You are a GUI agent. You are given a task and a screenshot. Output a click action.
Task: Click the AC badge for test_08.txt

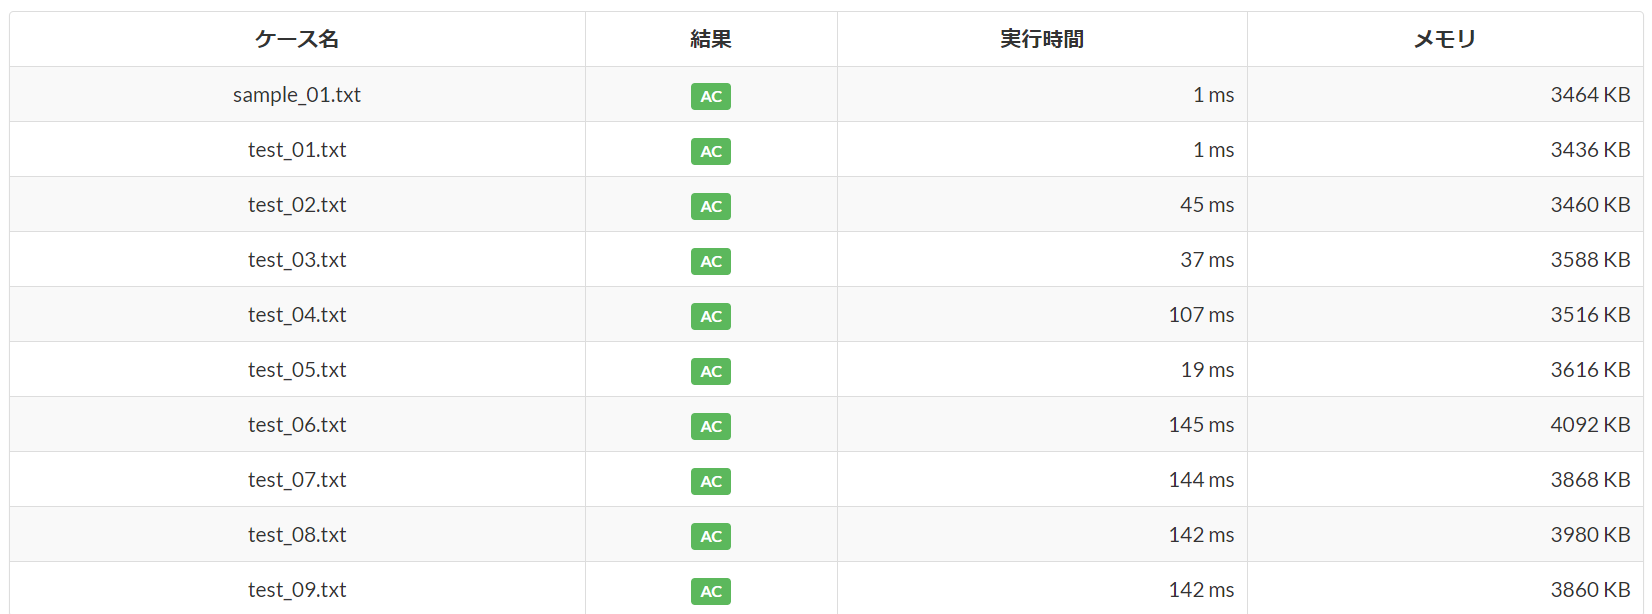711,536
